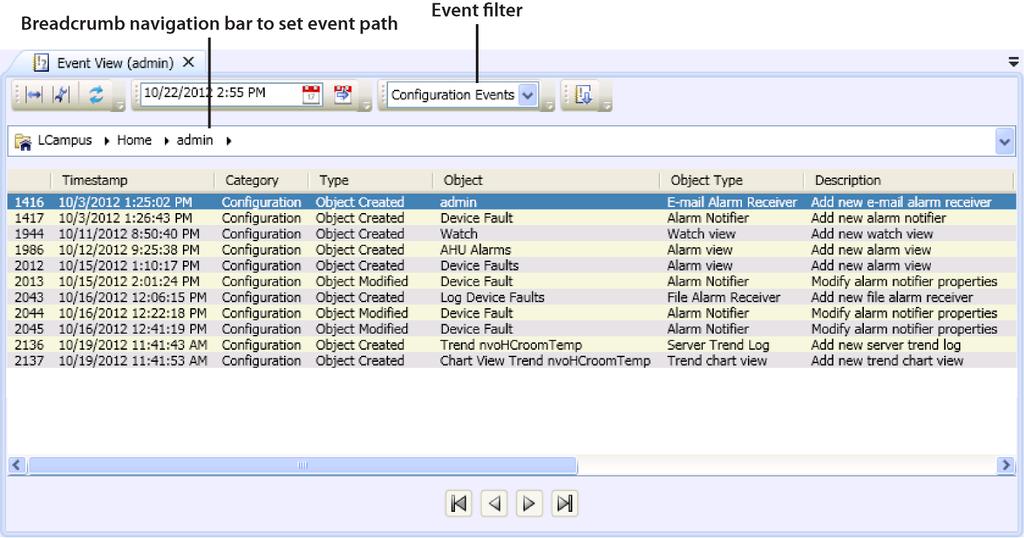Click Add new watch view description
Image resolution: width=1024 pixels, height=538 pixels.
[872, 234]
